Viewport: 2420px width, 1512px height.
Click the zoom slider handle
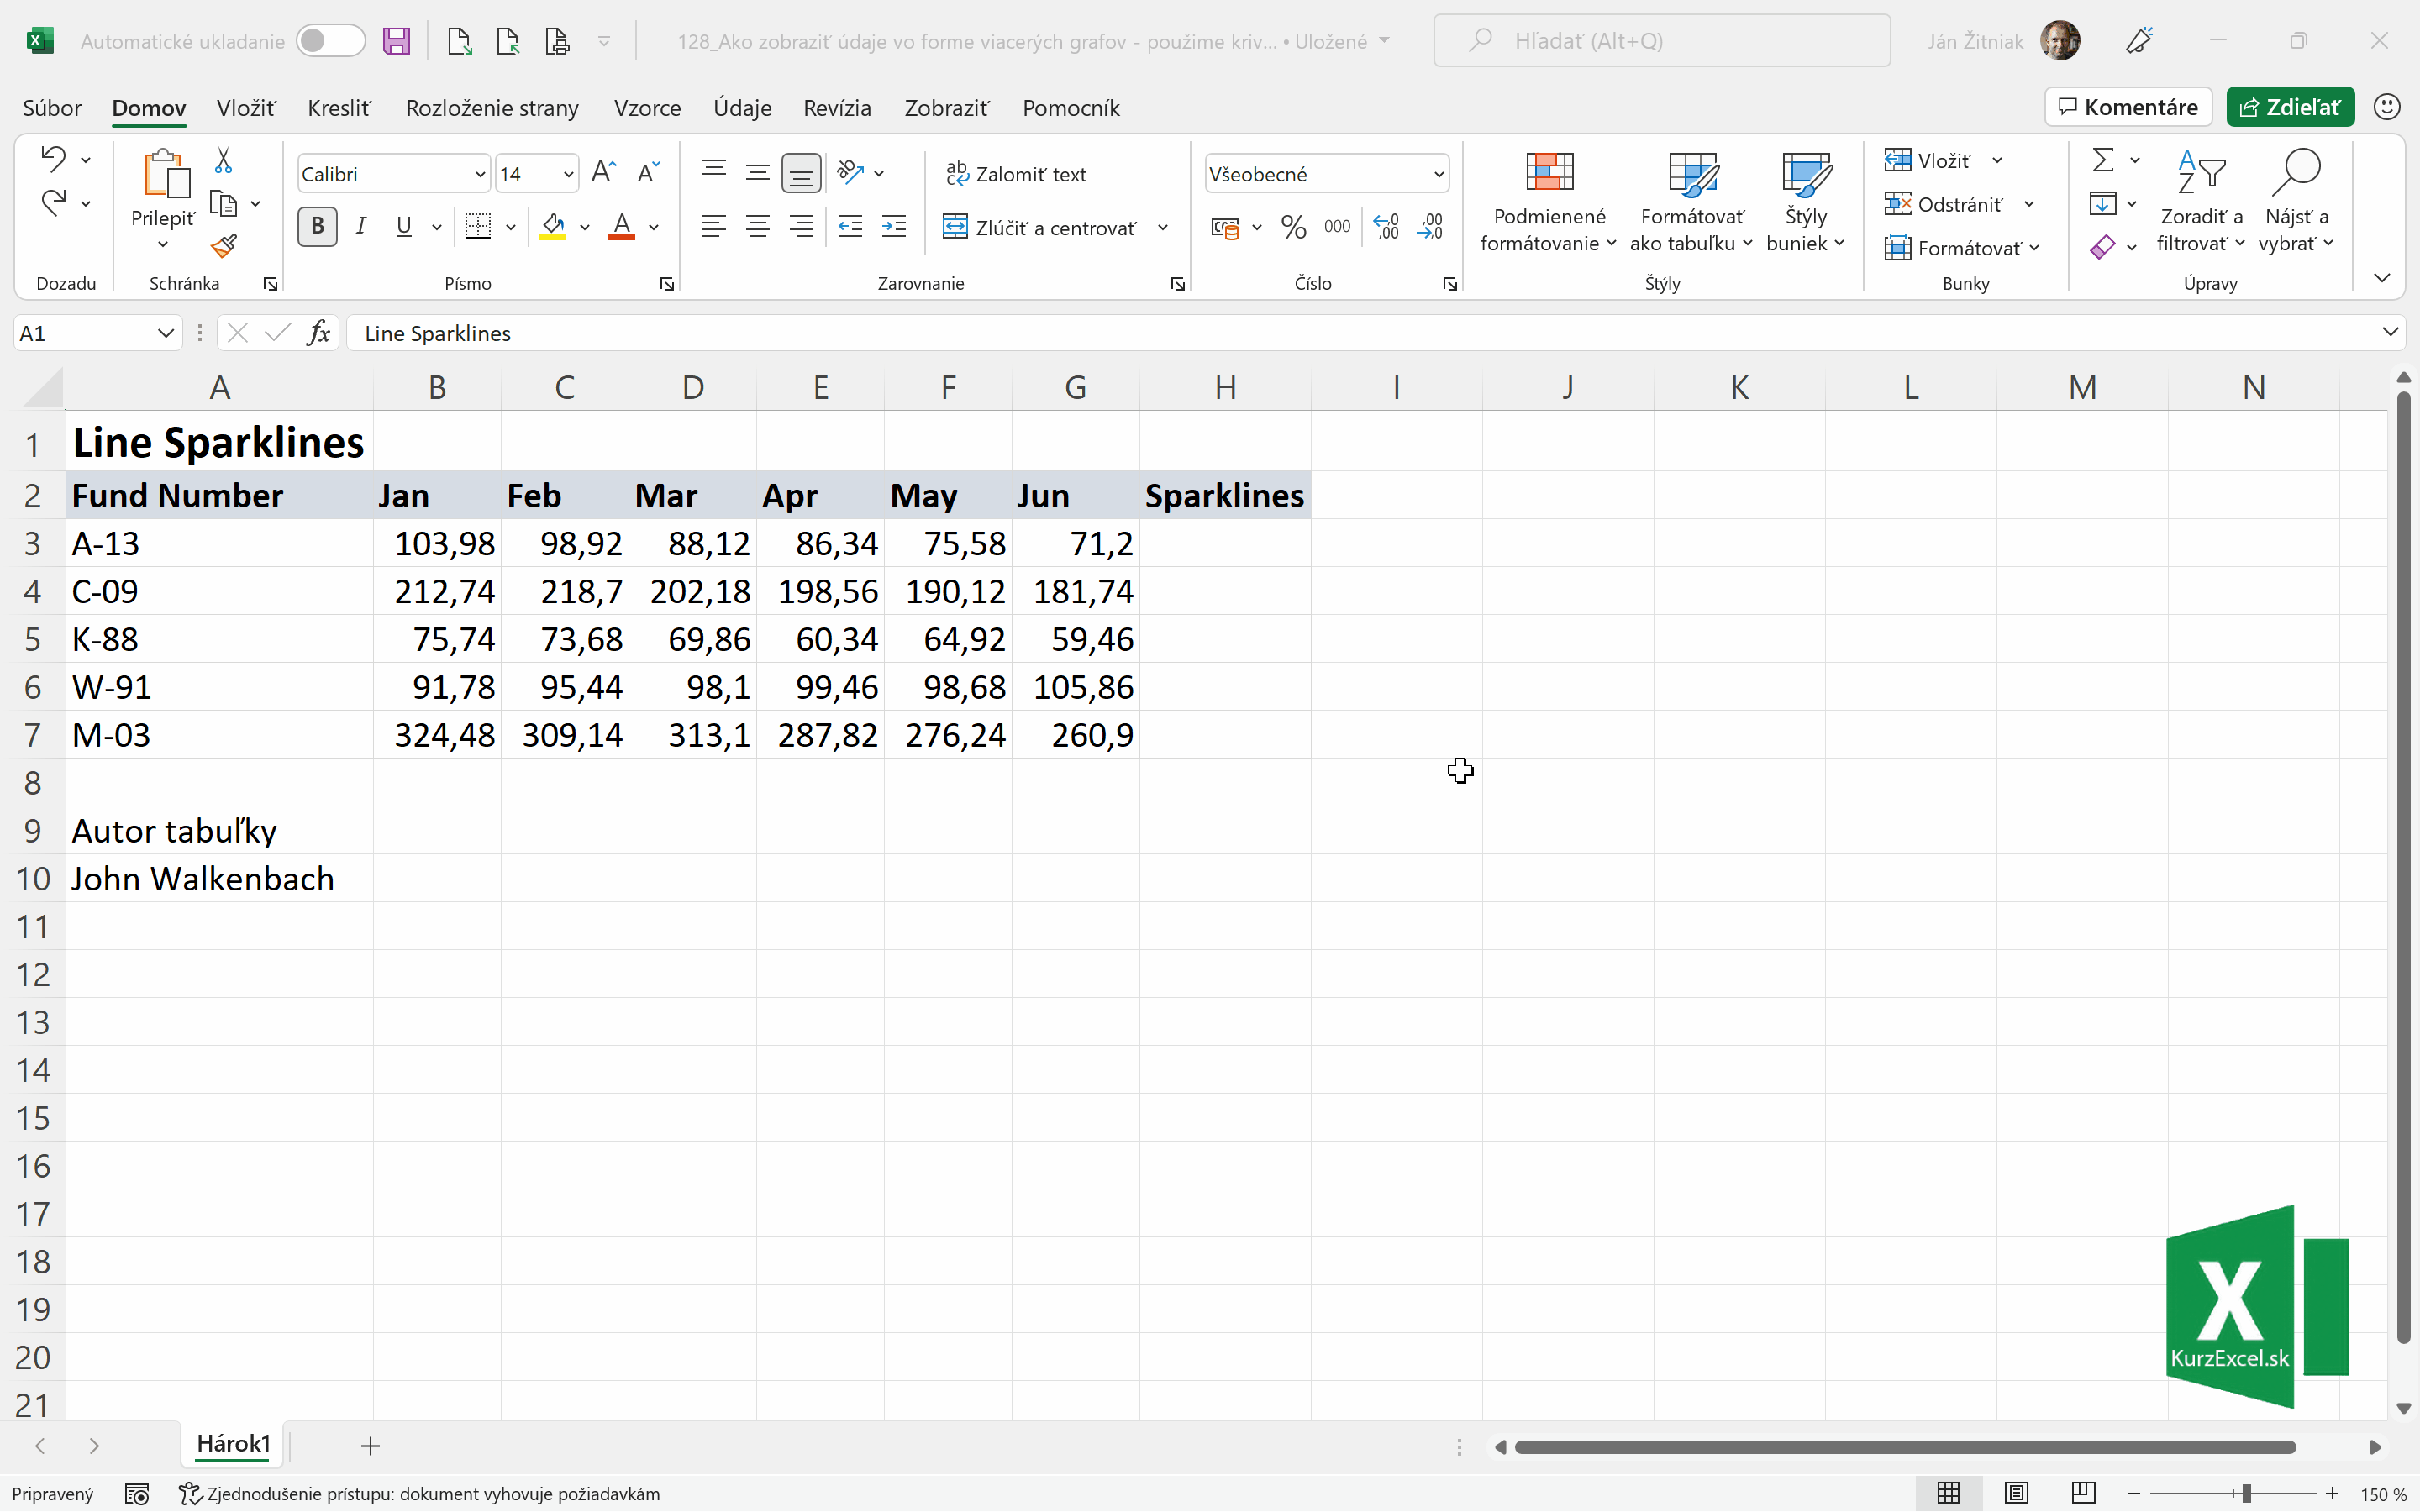click(x=2246, y=1493)
